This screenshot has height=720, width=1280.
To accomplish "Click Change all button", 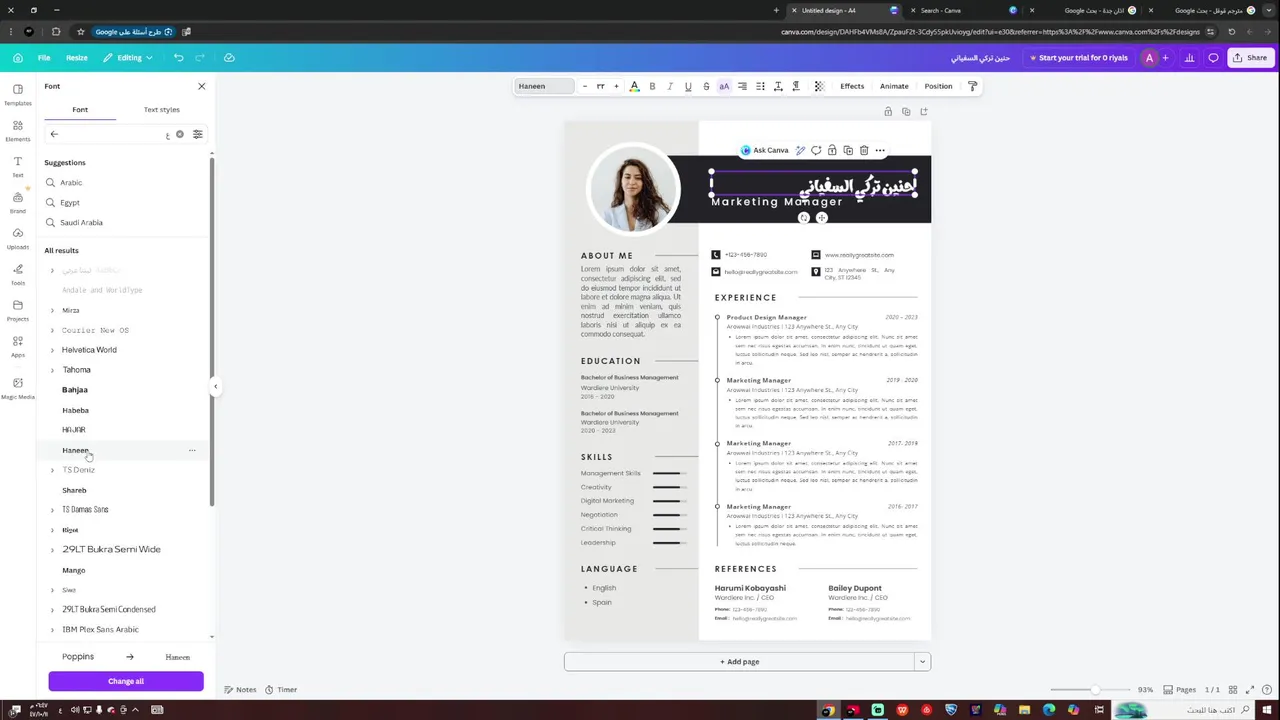I will pos(126,681).
